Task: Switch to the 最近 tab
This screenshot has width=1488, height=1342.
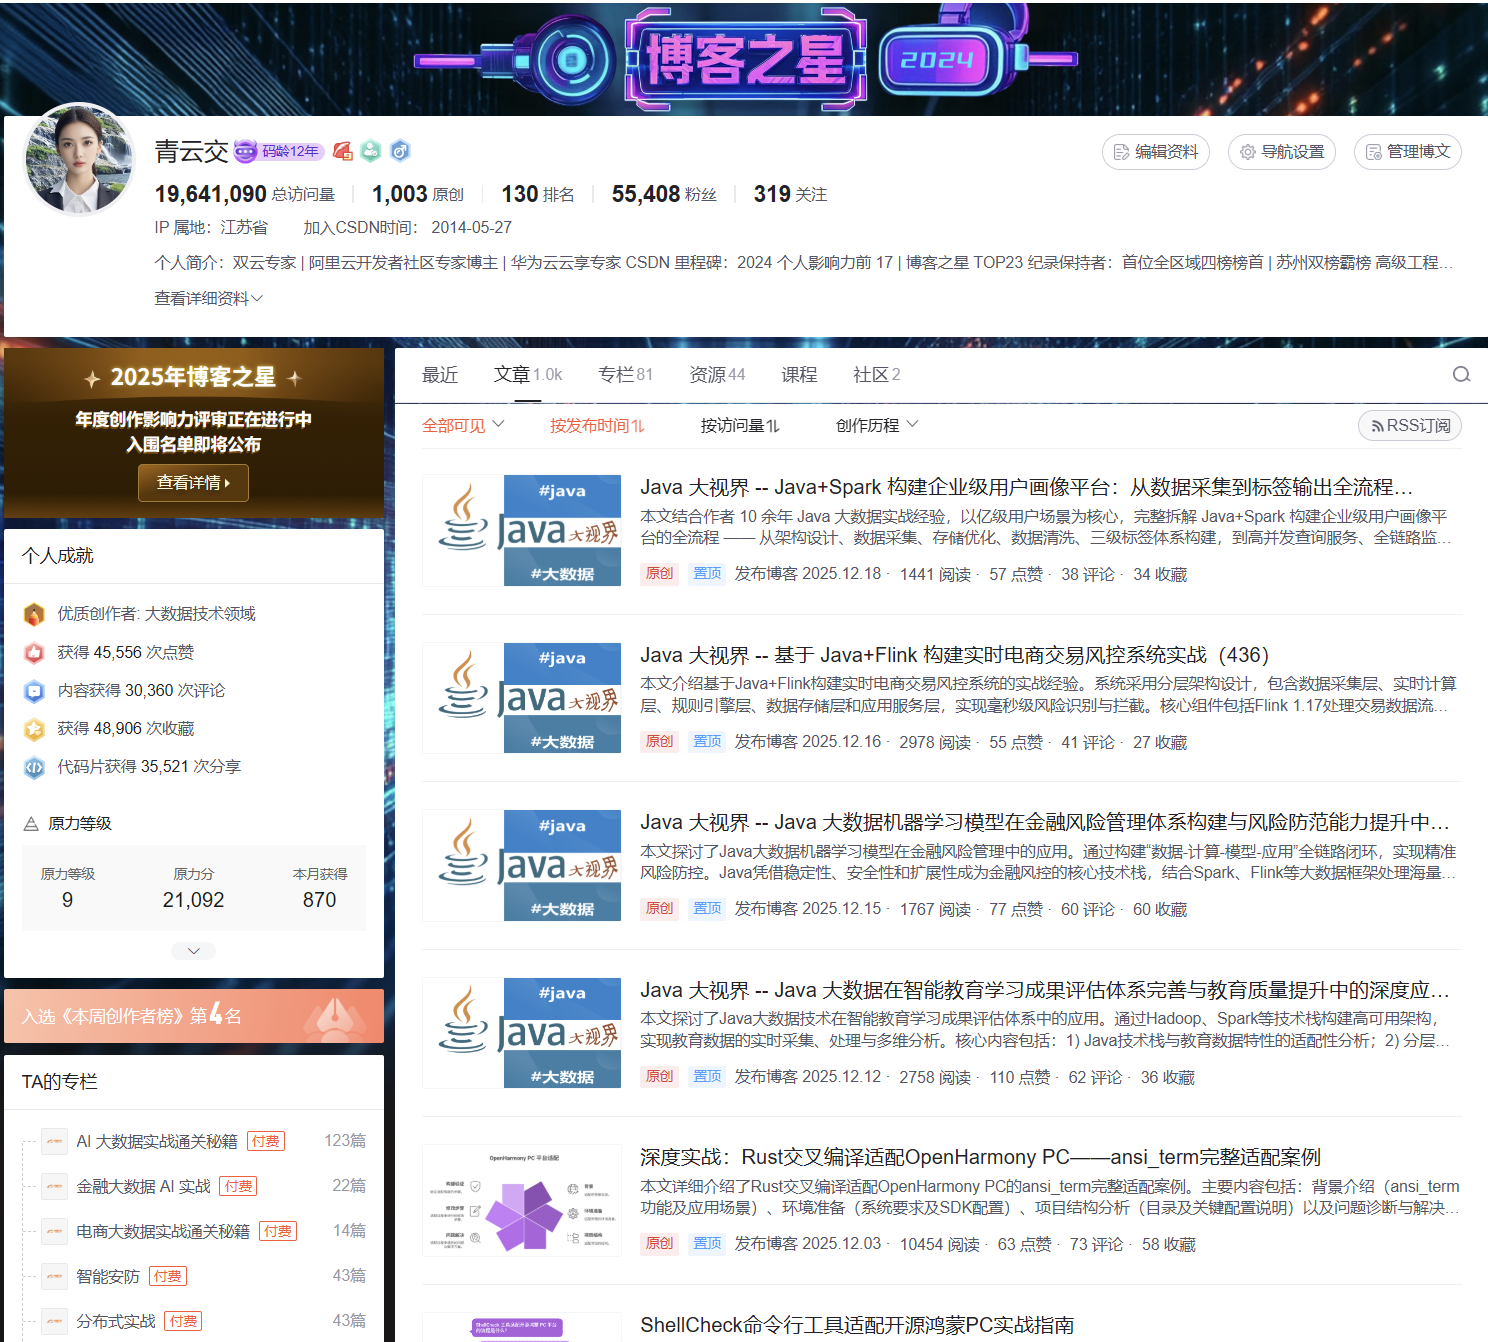Action: click(440, 375)
